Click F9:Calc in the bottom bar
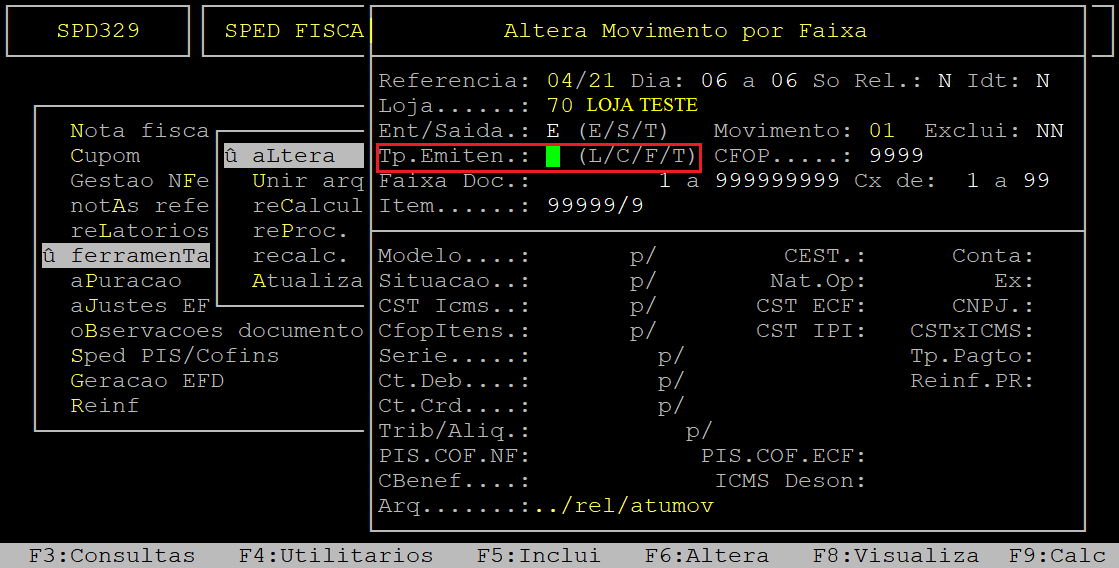 tap(1057, 556)
